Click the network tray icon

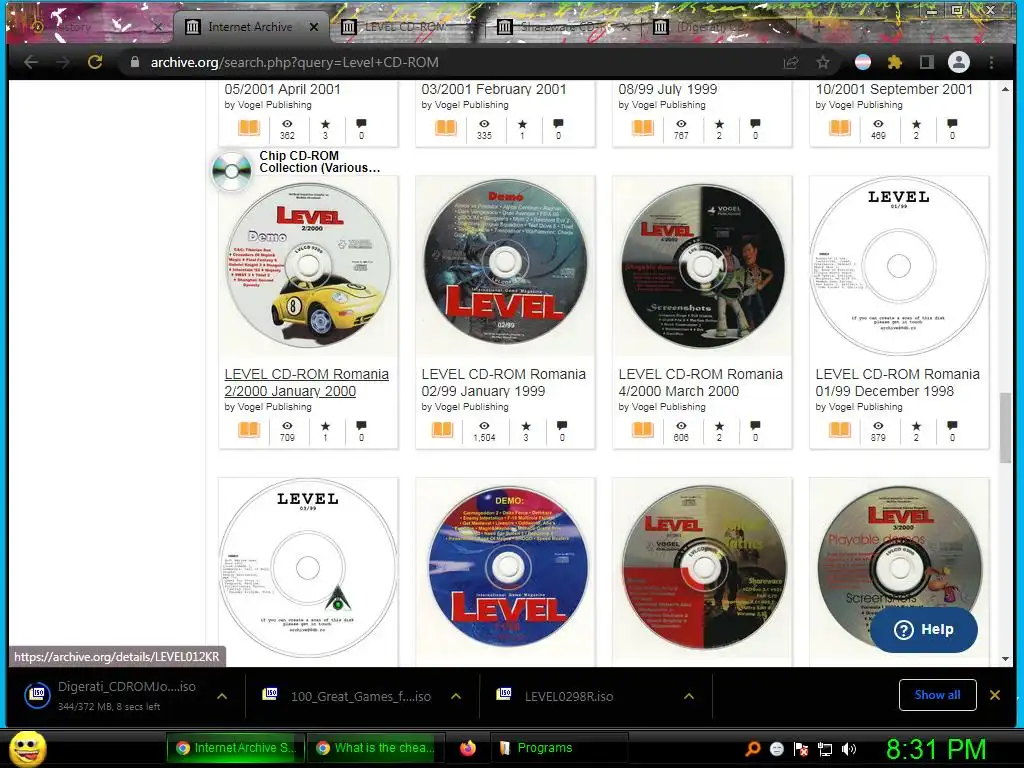(x=825, y=749)
